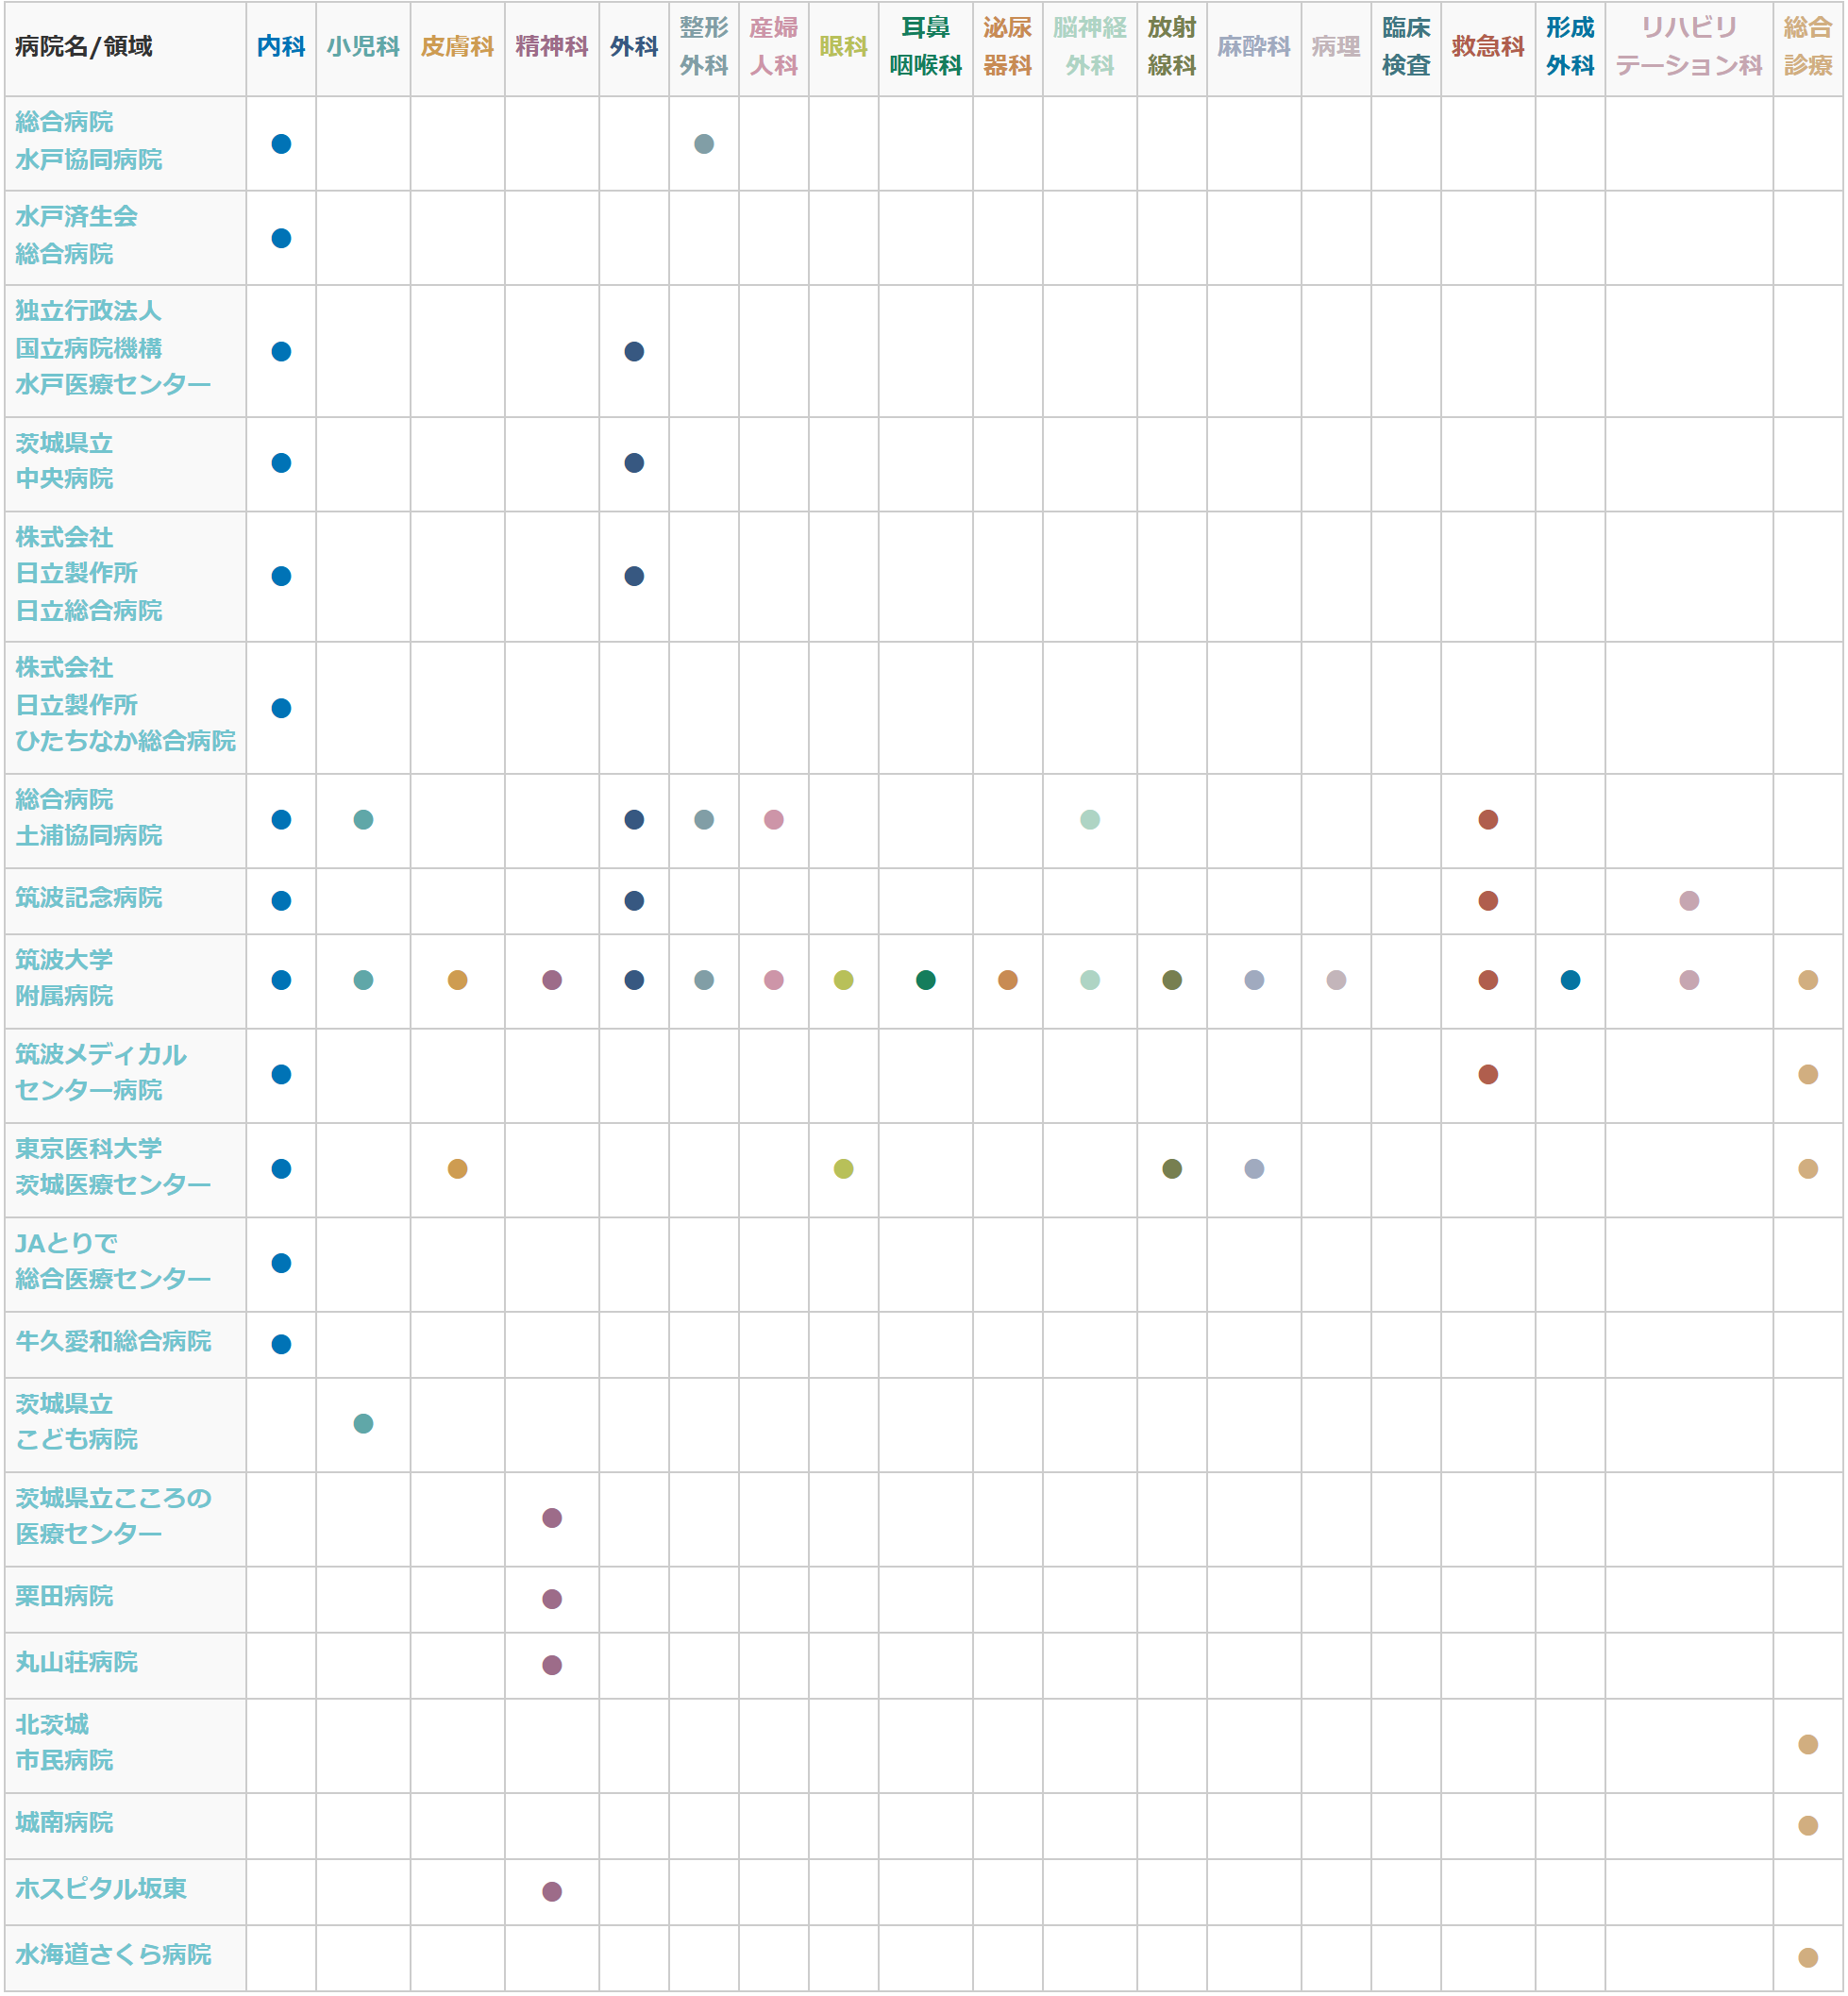Click the 内科 column header
Screen dimensions: 1848x1996
click(281, 47)
